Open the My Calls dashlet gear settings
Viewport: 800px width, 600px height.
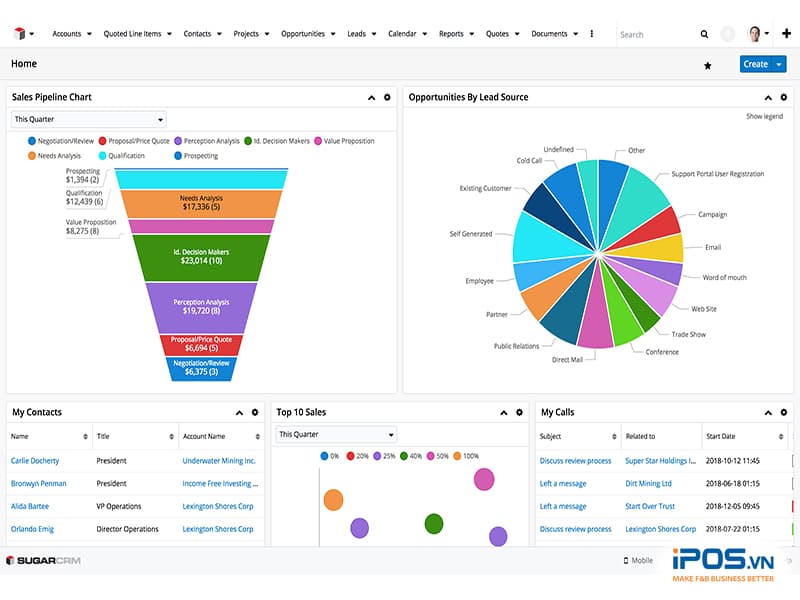784,411
